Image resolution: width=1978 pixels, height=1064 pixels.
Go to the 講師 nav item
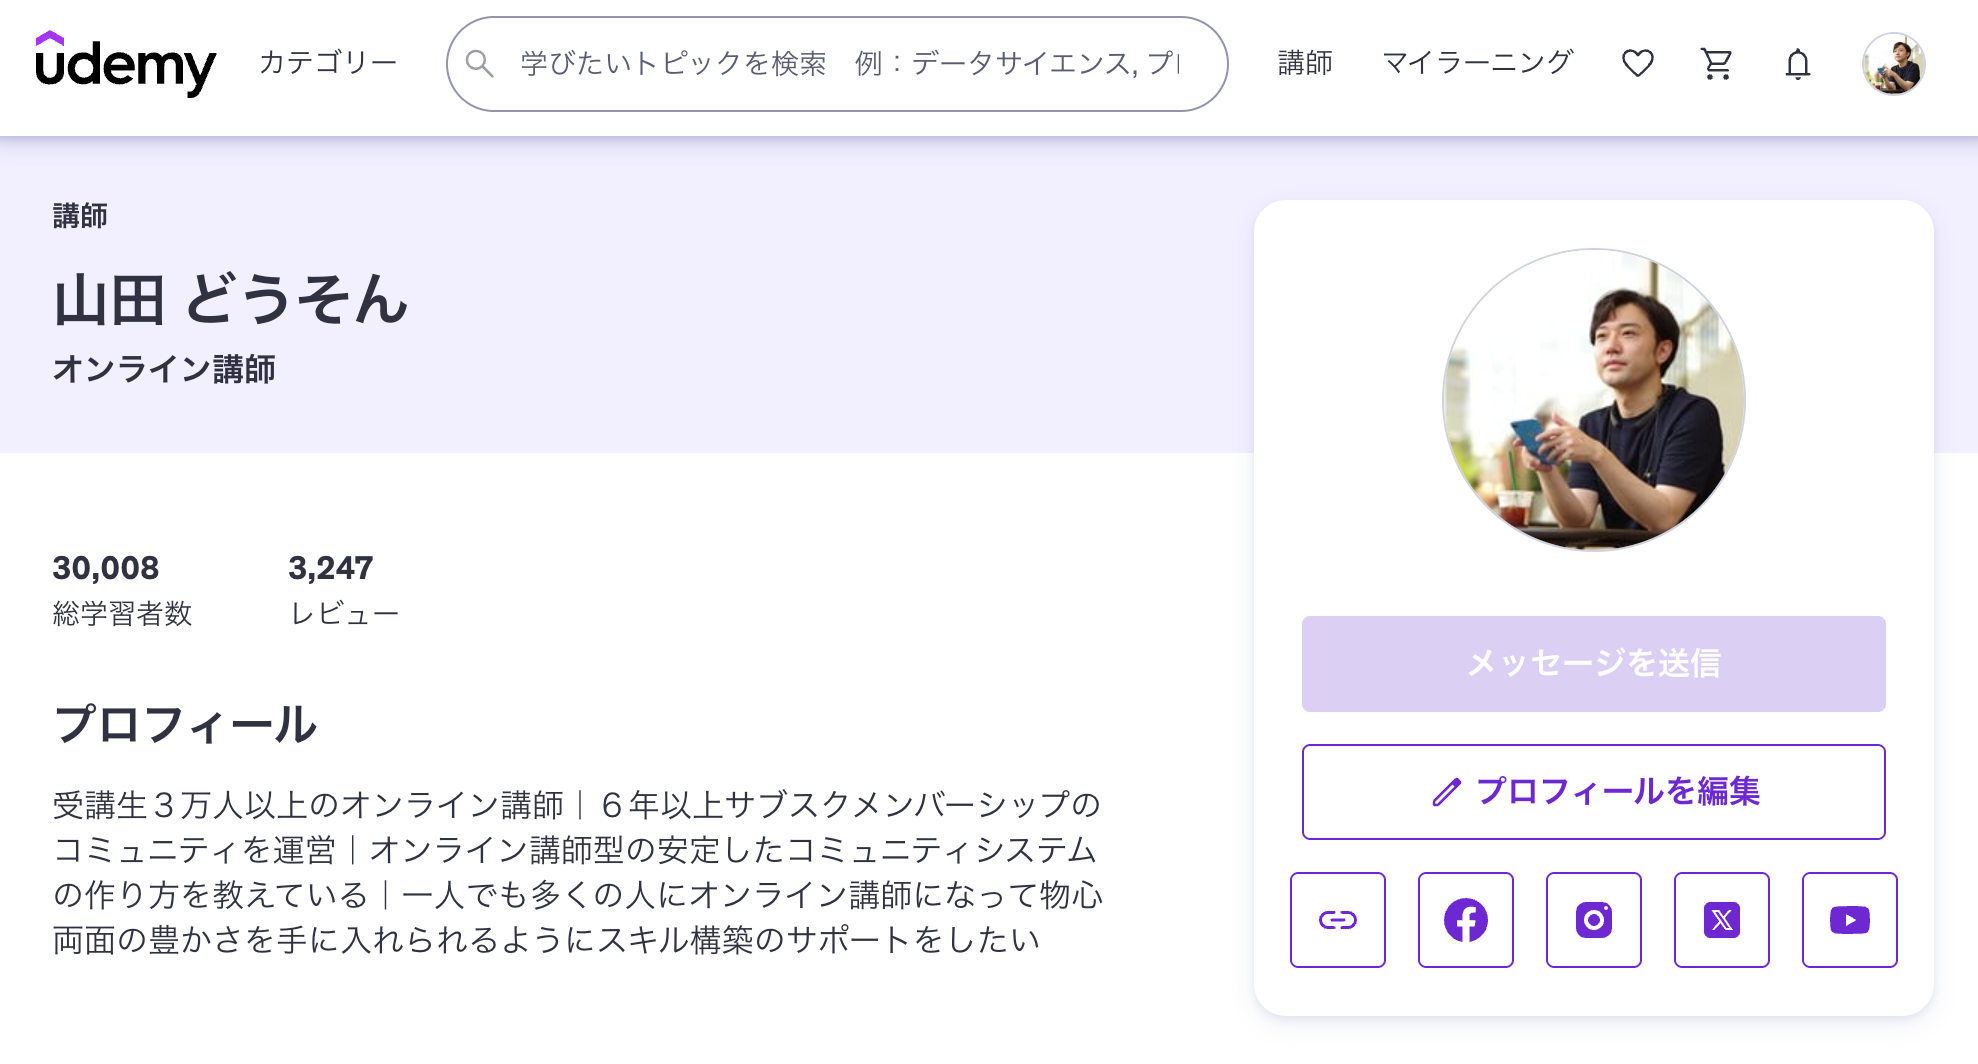click(1305, 63)
